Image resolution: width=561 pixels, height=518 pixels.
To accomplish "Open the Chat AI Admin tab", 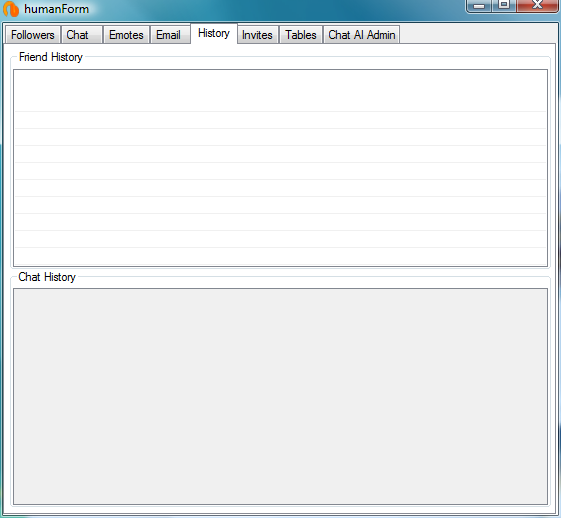I will coord(362,35).
